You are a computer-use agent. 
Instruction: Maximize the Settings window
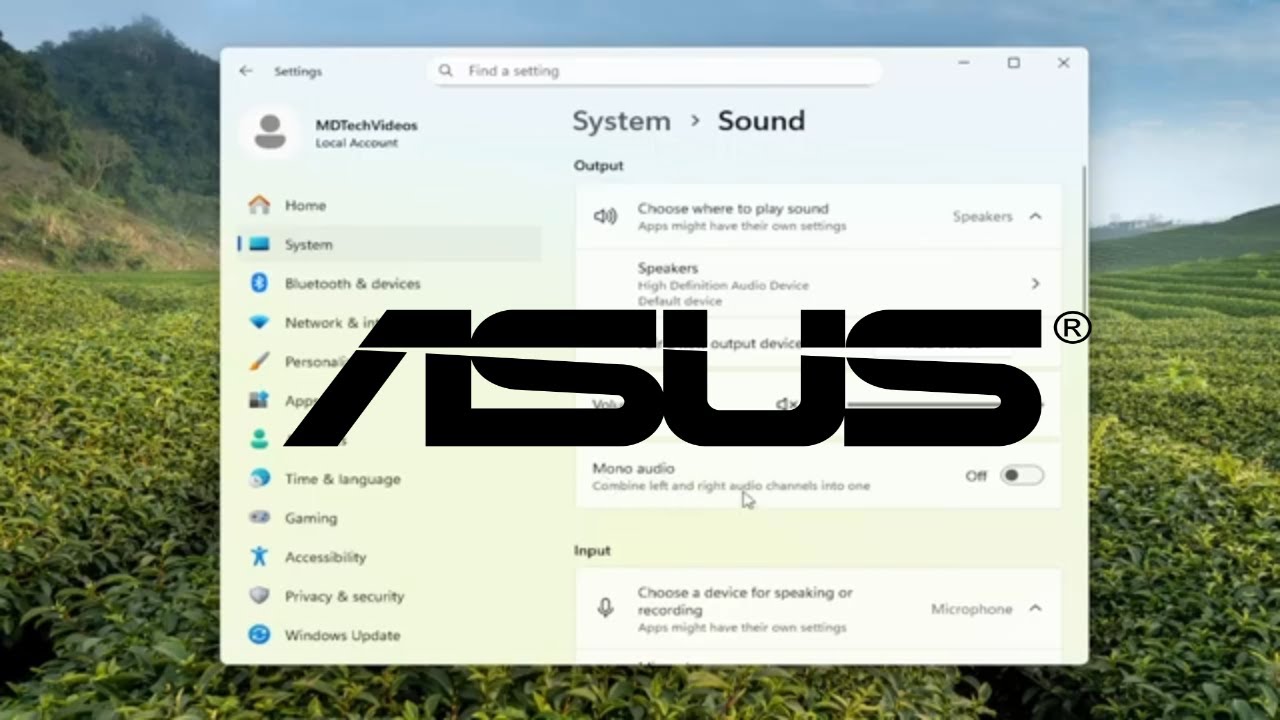click(1014, 63)
